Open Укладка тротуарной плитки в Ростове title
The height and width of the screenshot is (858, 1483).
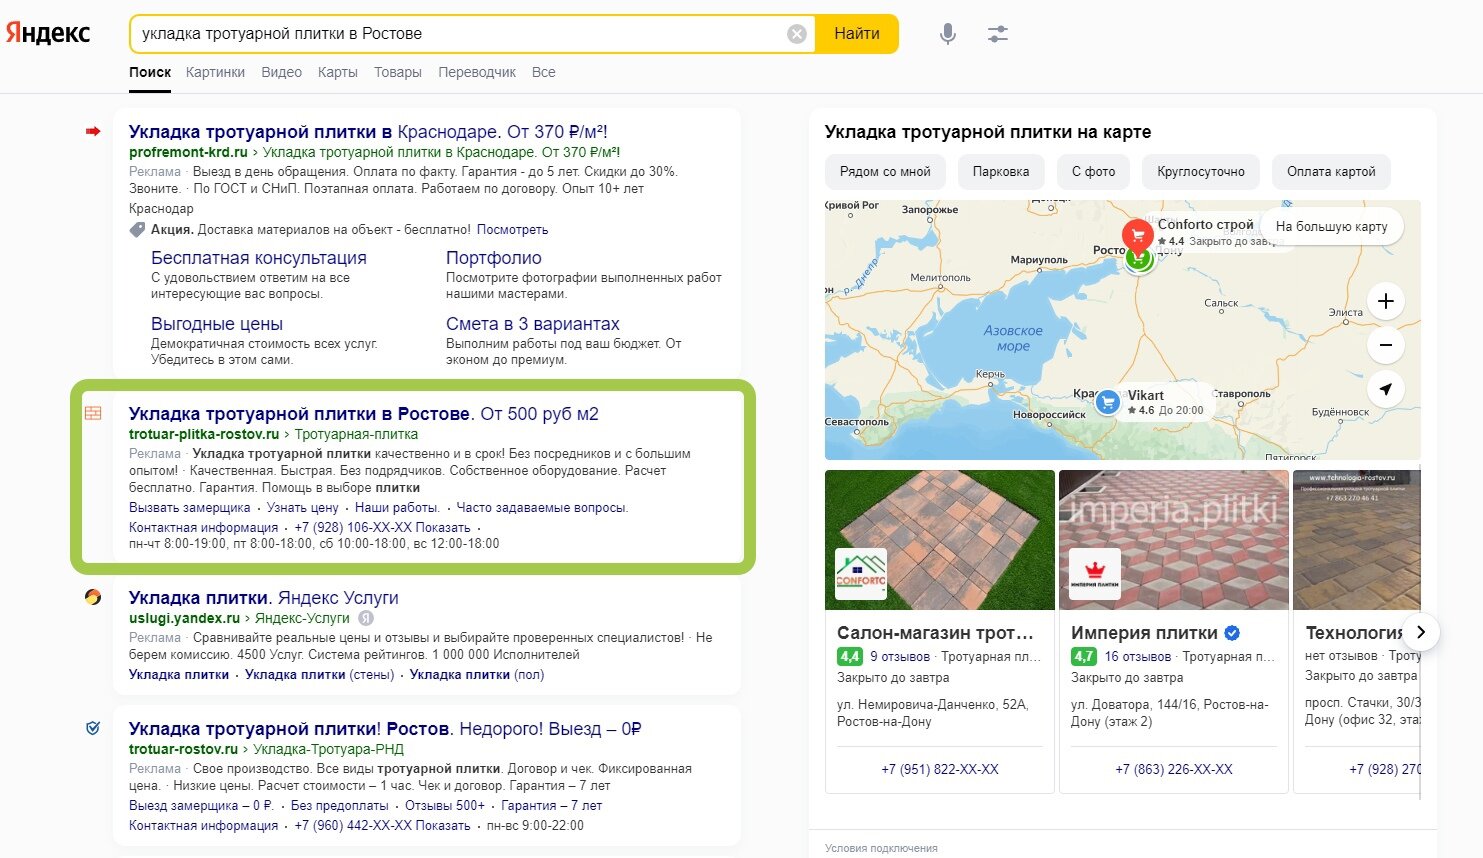click(364, 414)
